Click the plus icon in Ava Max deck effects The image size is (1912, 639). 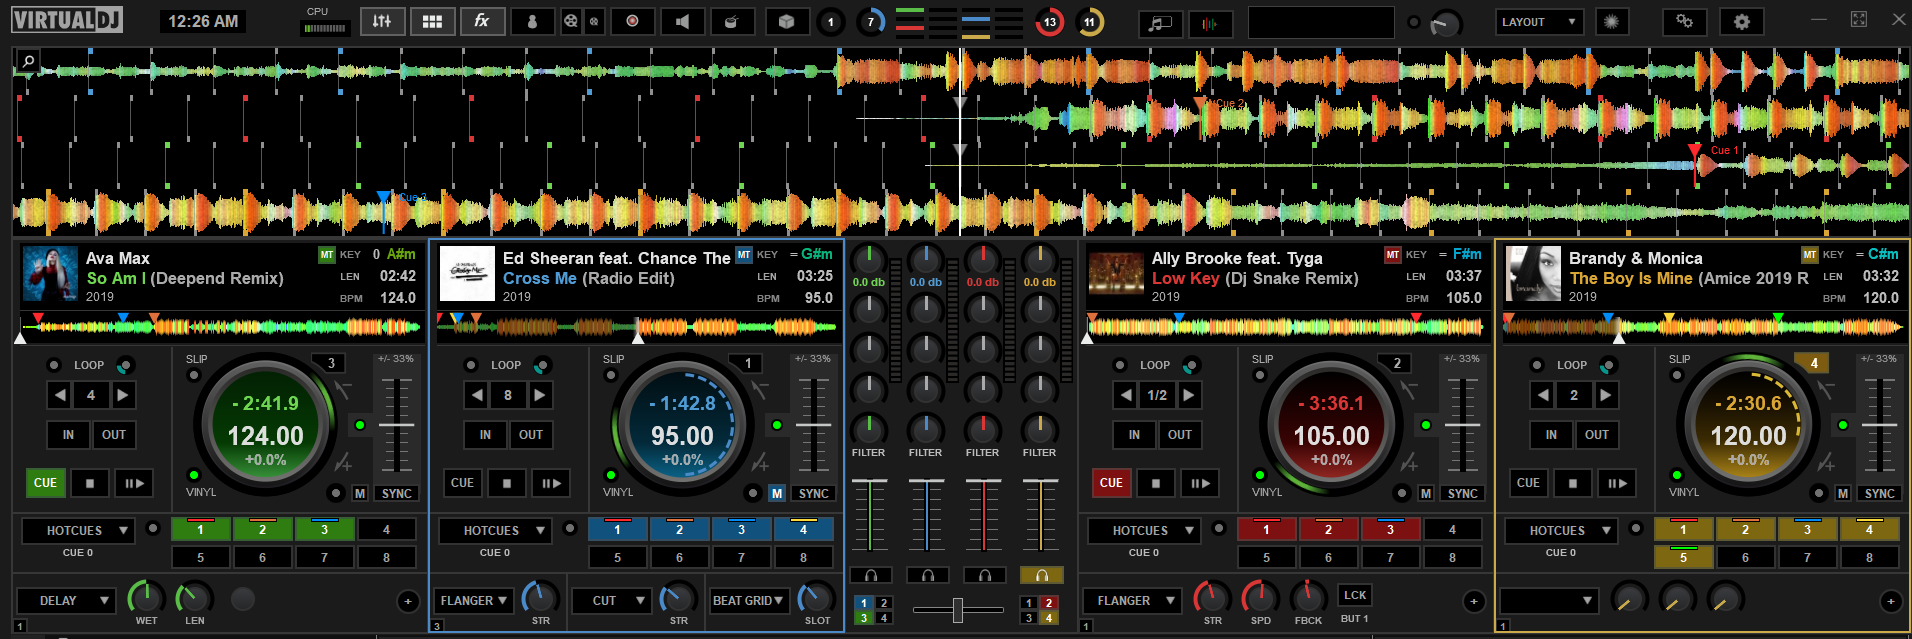(x=408, y=601)
